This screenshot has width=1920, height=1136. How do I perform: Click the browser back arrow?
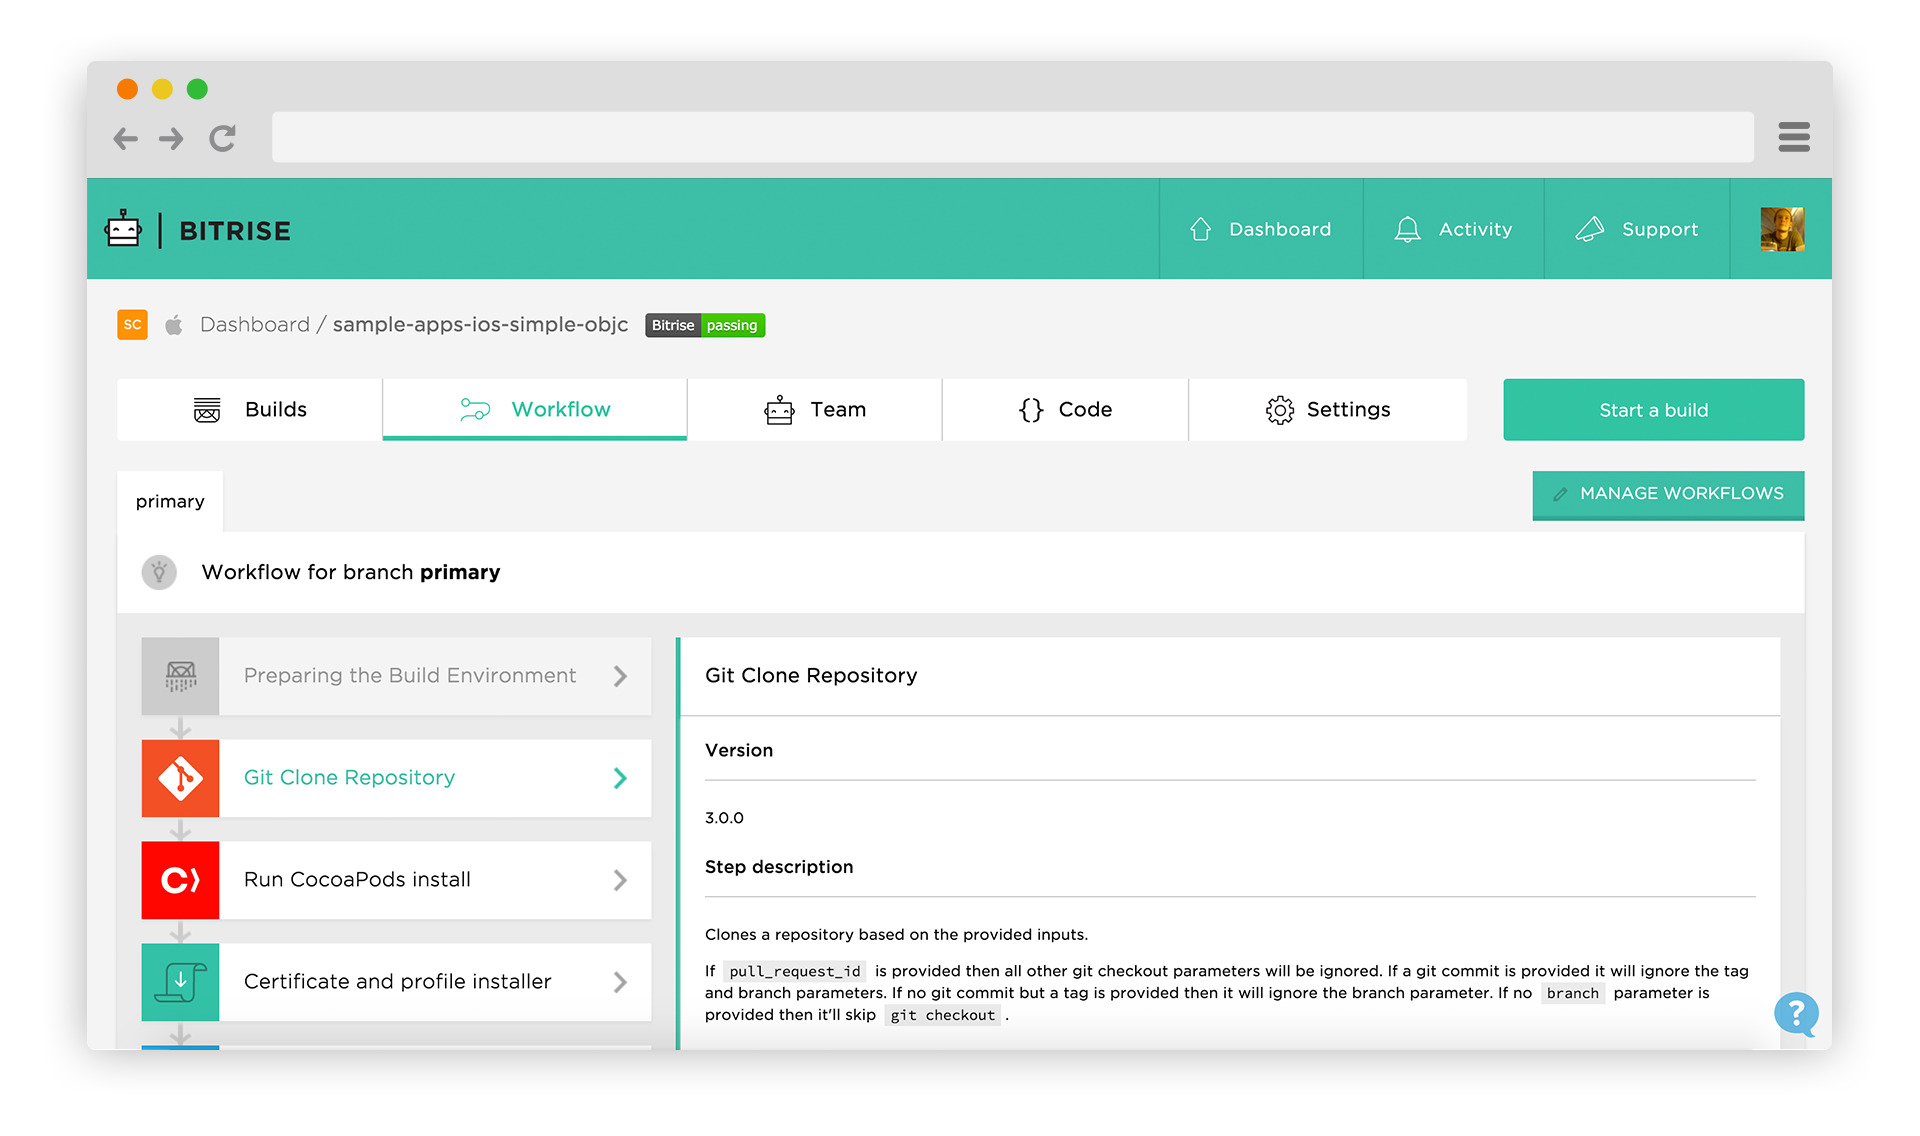pyautogui.click(x=126, y=138)
